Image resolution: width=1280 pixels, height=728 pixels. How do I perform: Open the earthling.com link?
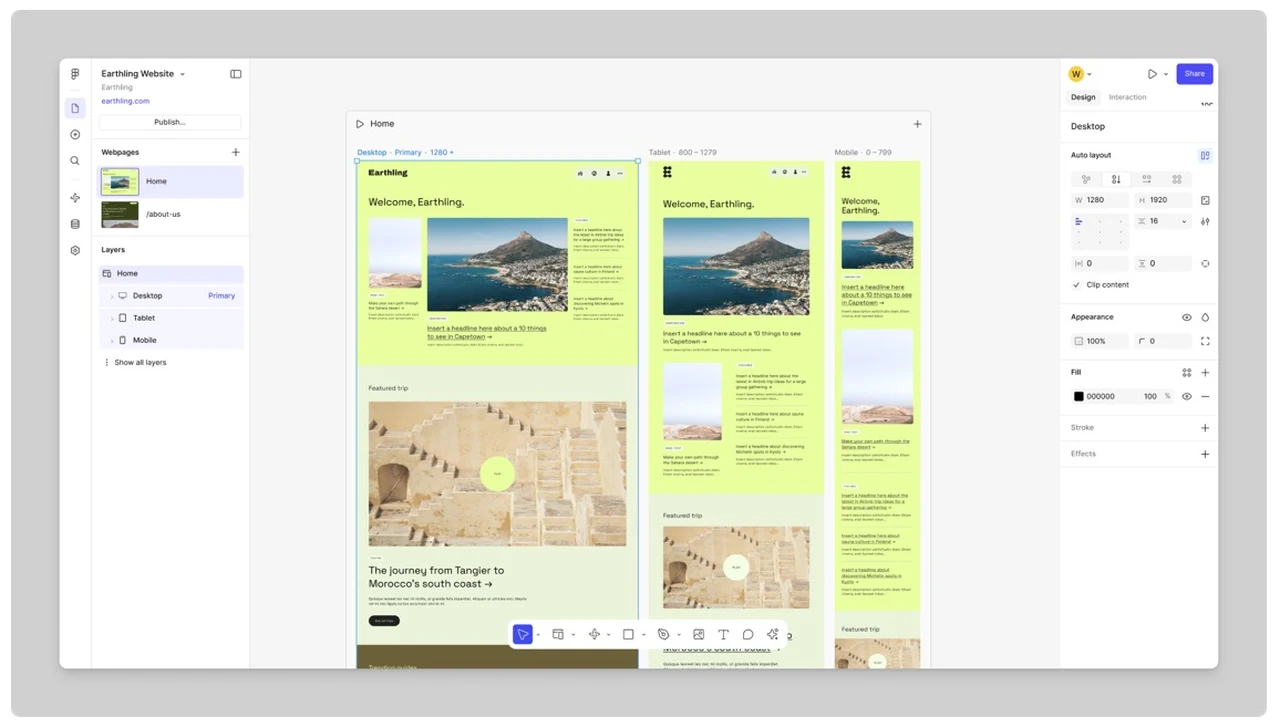pyautogui.click(x=125, y=100)
